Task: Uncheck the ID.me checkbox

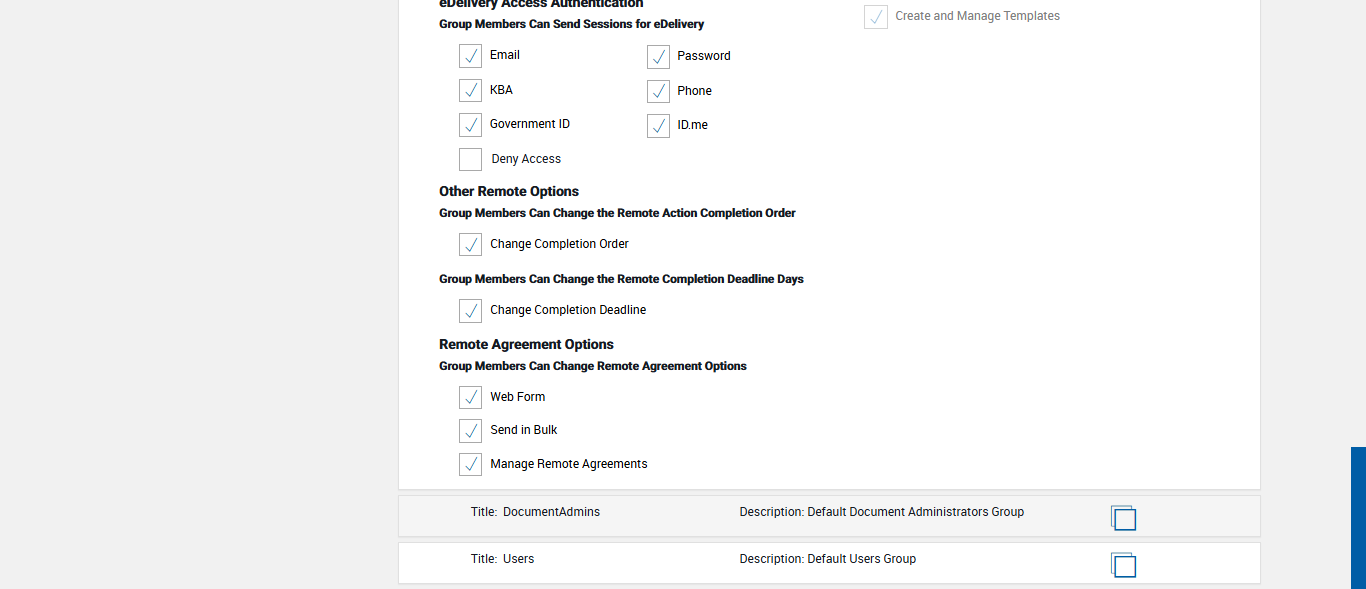Action: [x=658, y=126]
